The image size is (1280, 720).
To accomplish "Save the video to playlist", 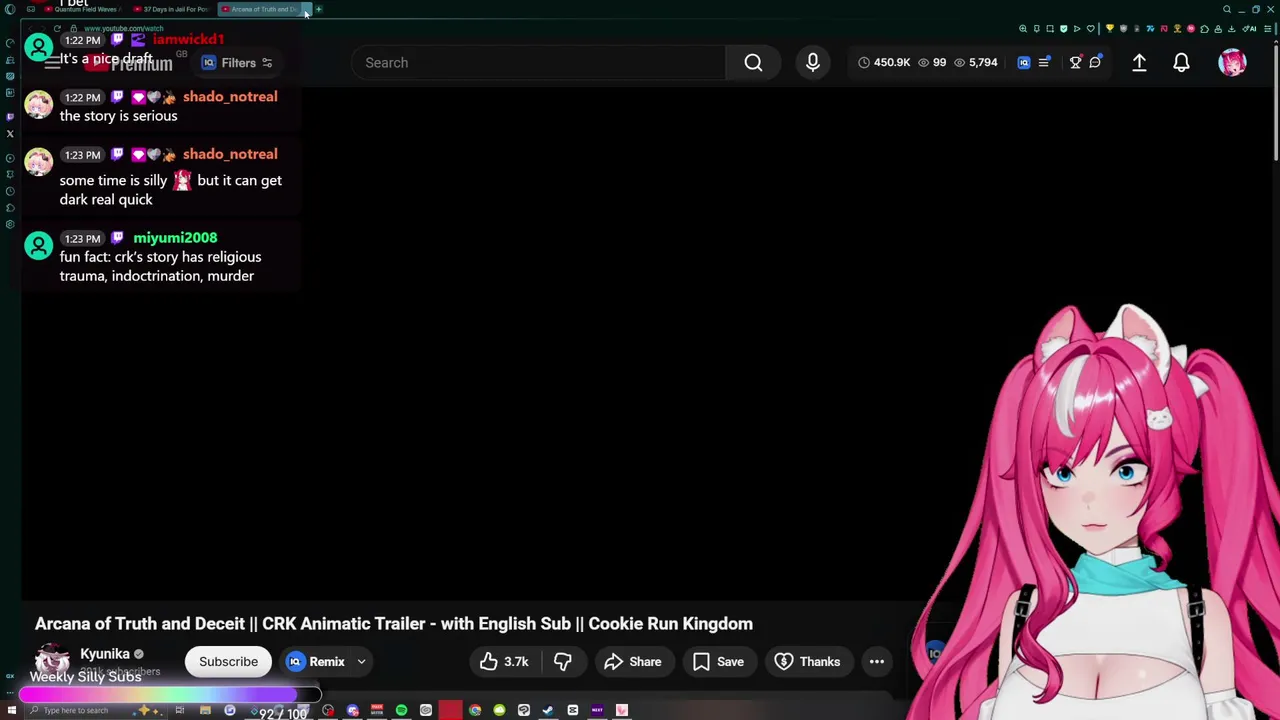I will tap(718, 662).
